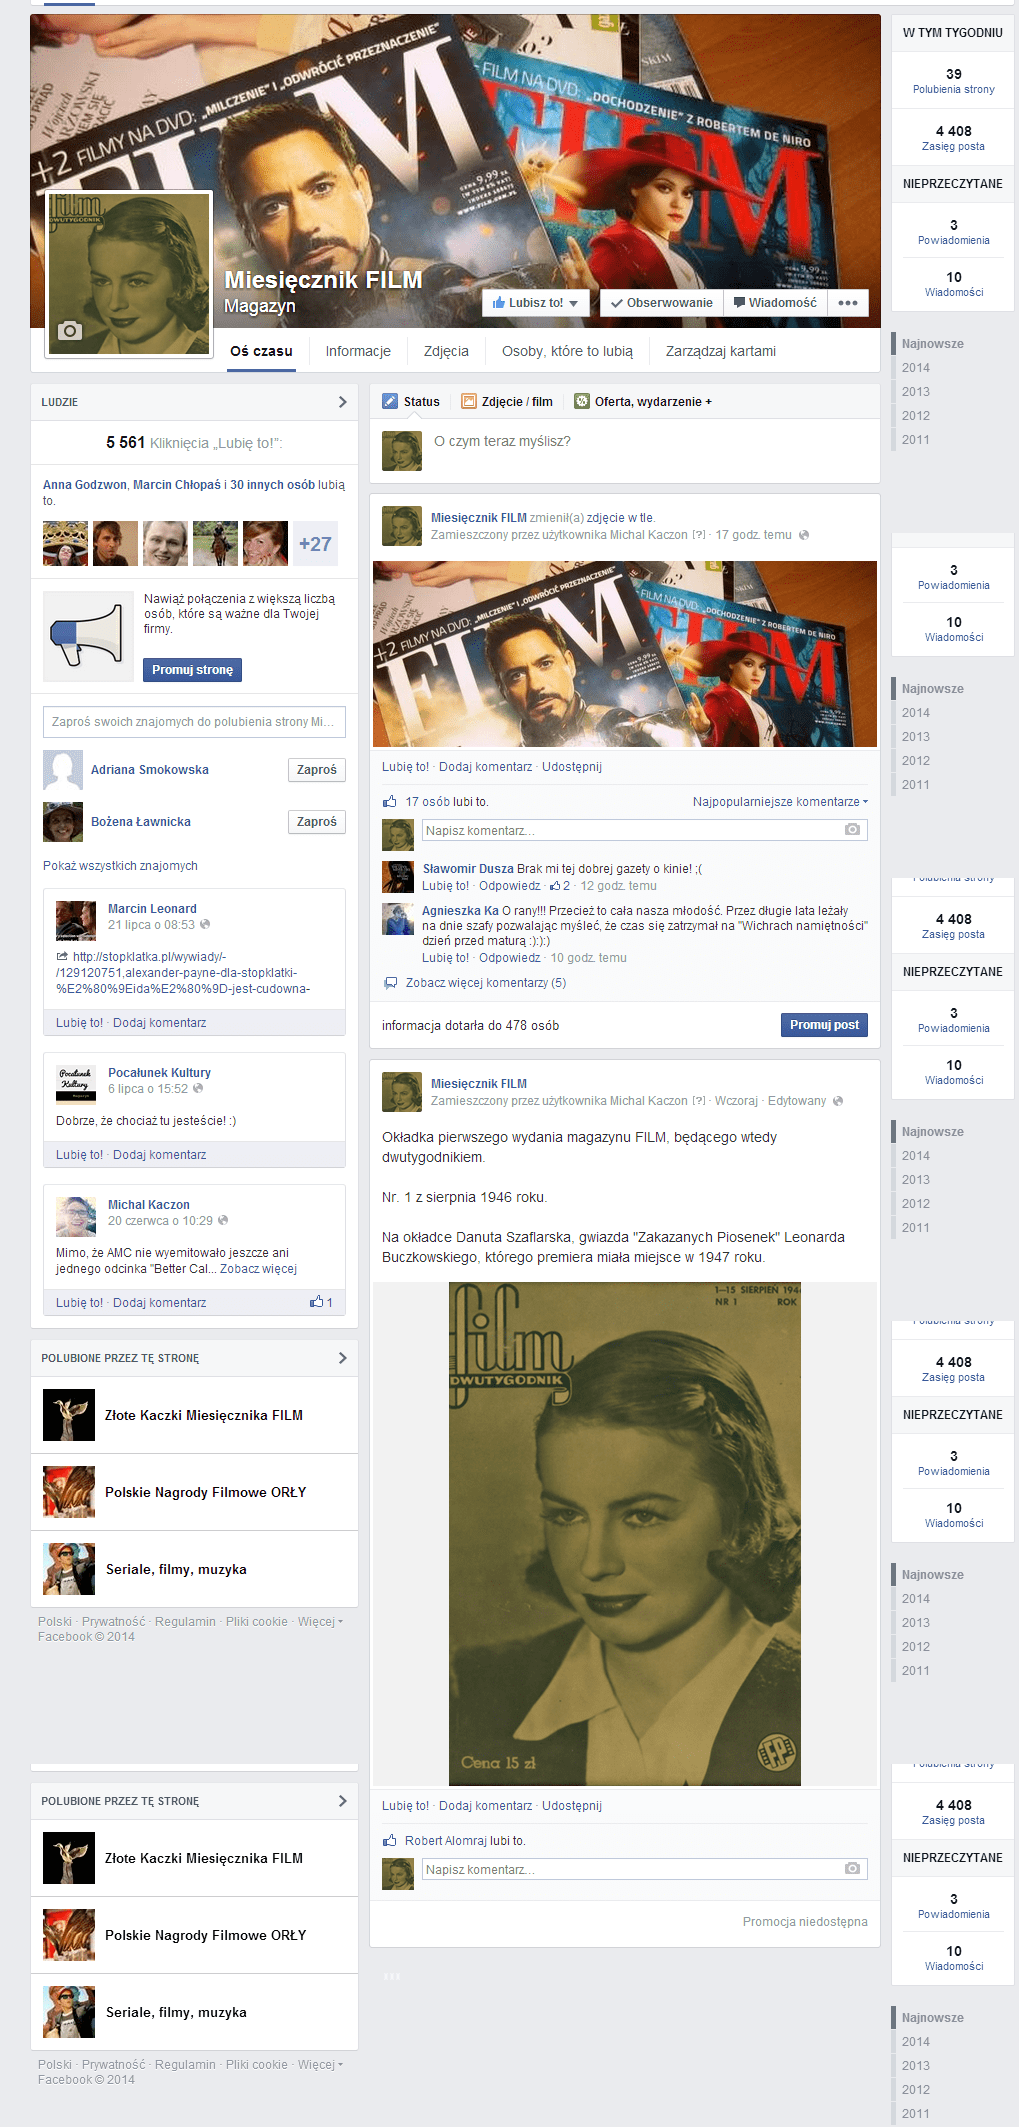
Task: Open the cover photo image in the post
Action: [x=625, y=654]
